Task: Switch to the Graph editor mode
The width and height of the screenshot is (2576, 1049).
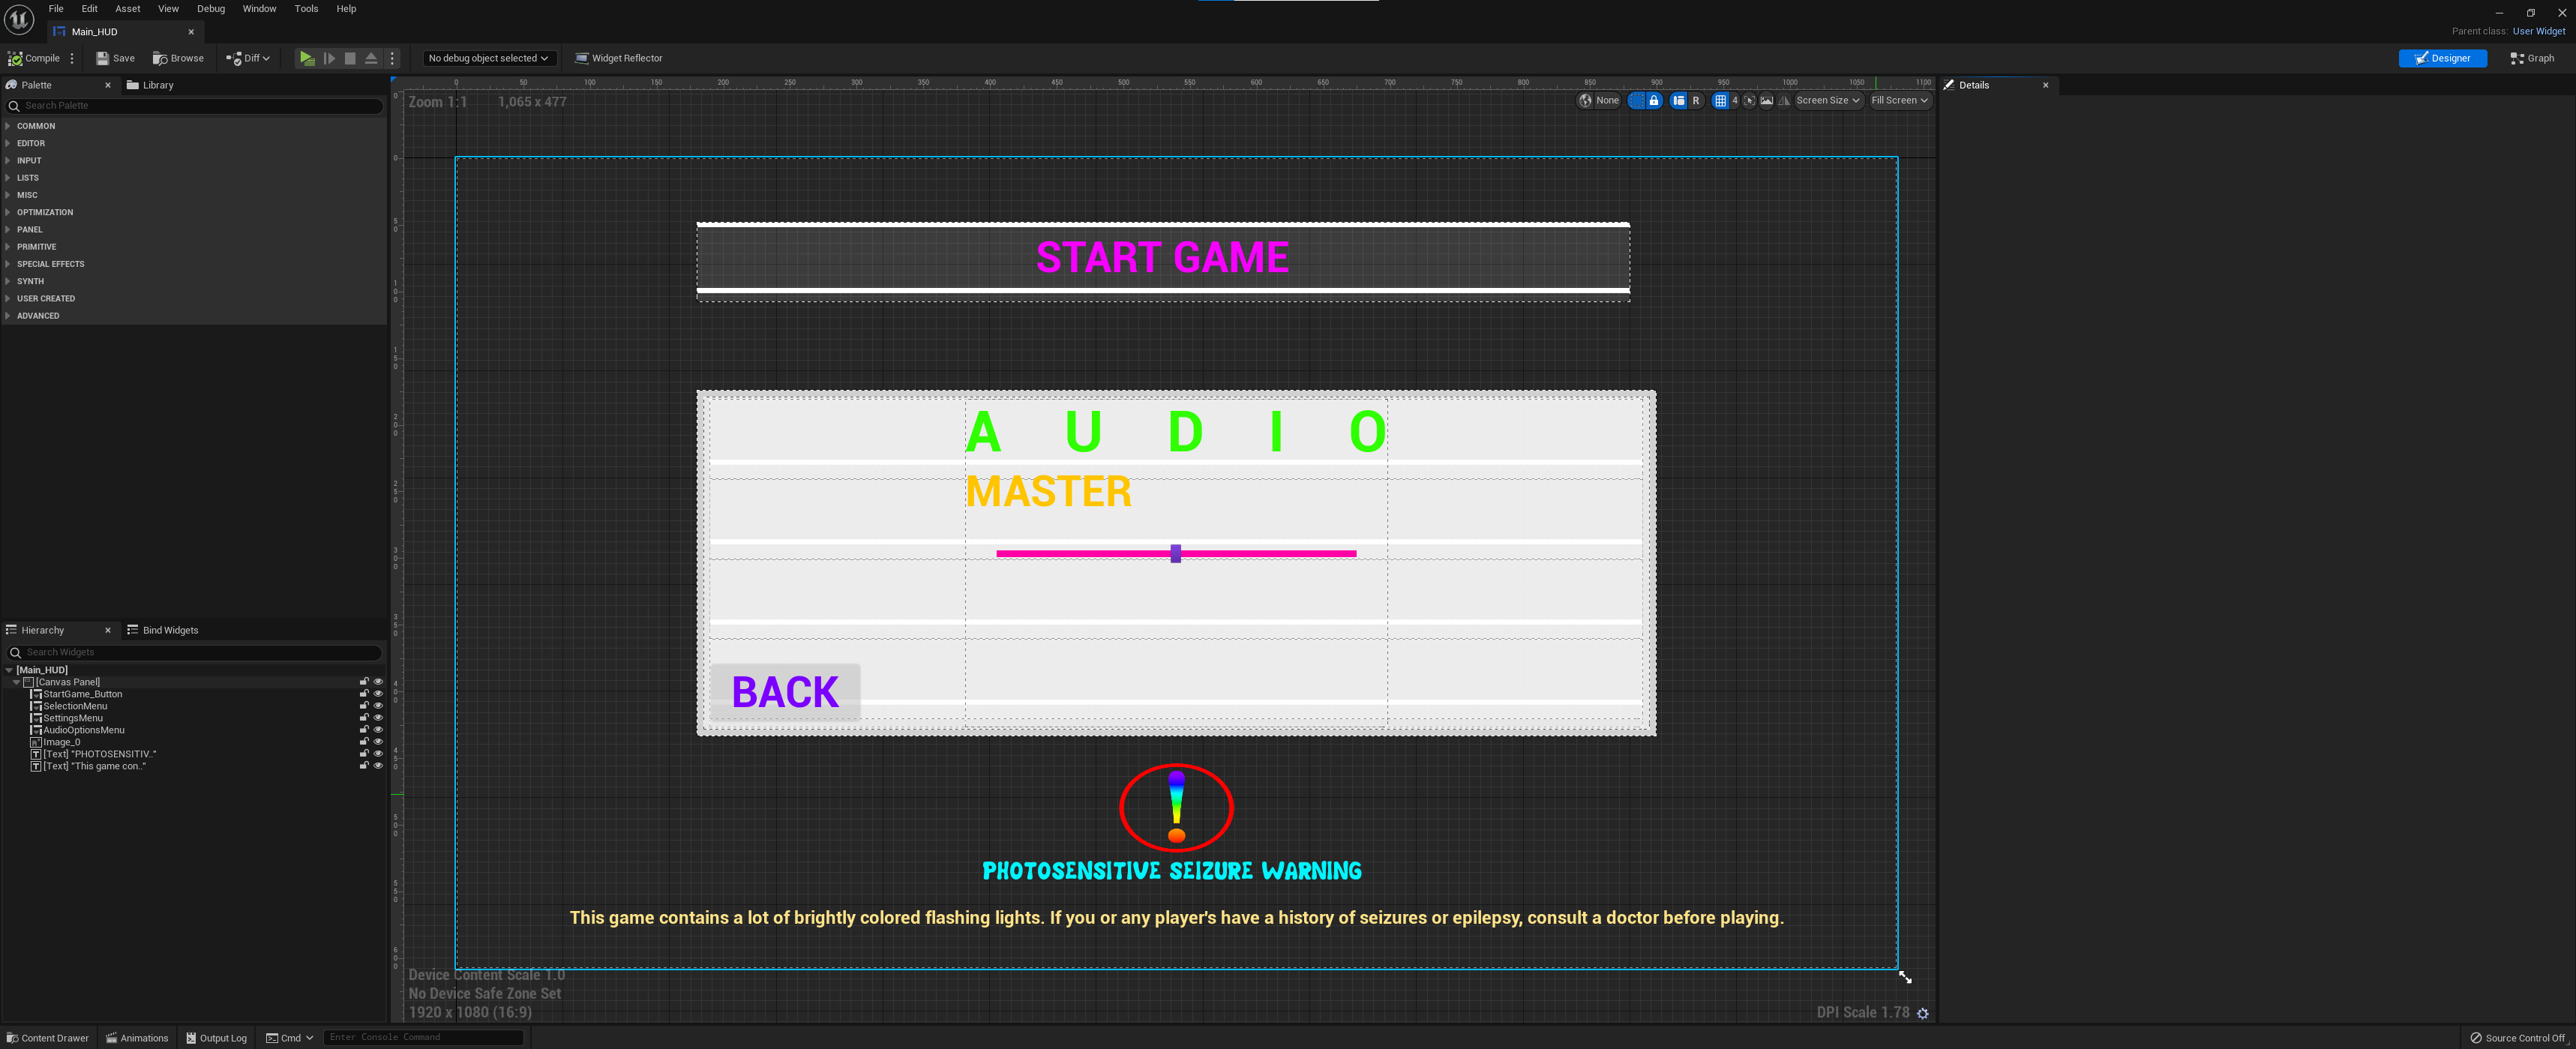Action: point(2532,58)
